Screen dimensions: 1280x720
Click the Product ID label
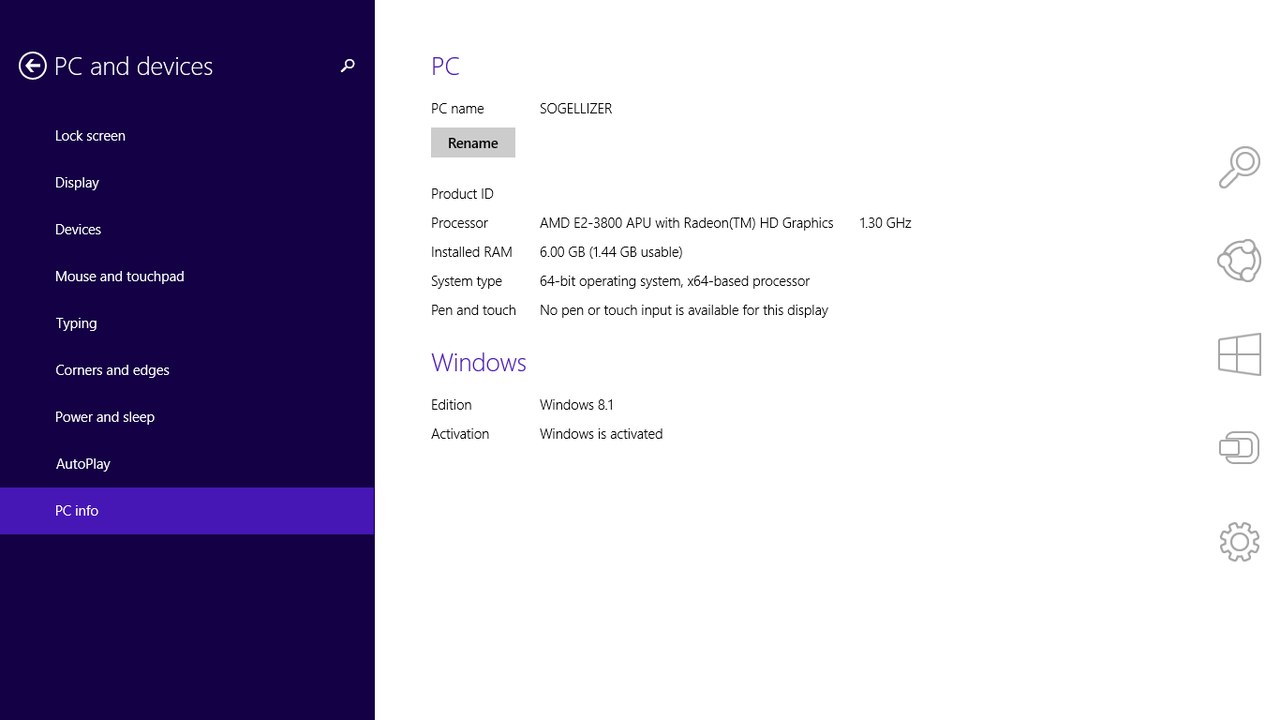pyautogui.click(x=462, y=194)
